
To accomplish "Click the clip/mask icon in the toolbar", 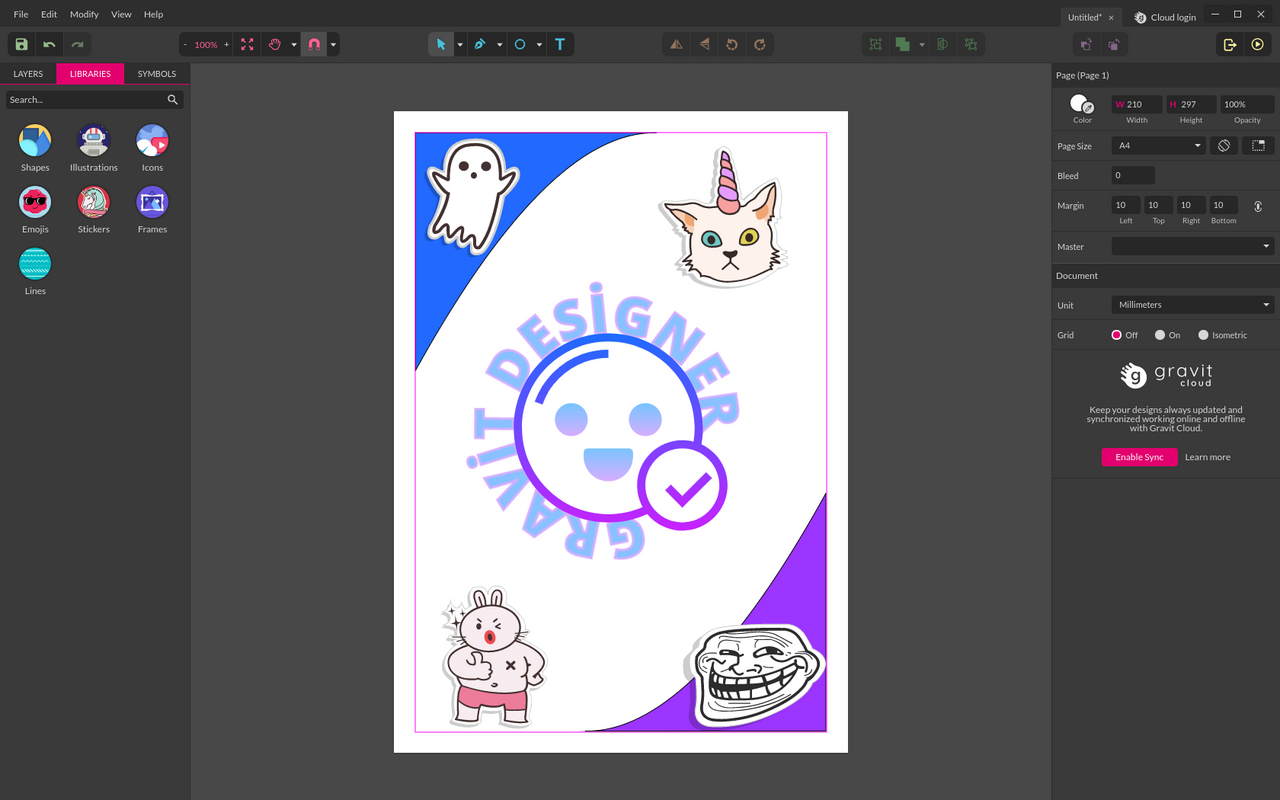I will [943, 45].
